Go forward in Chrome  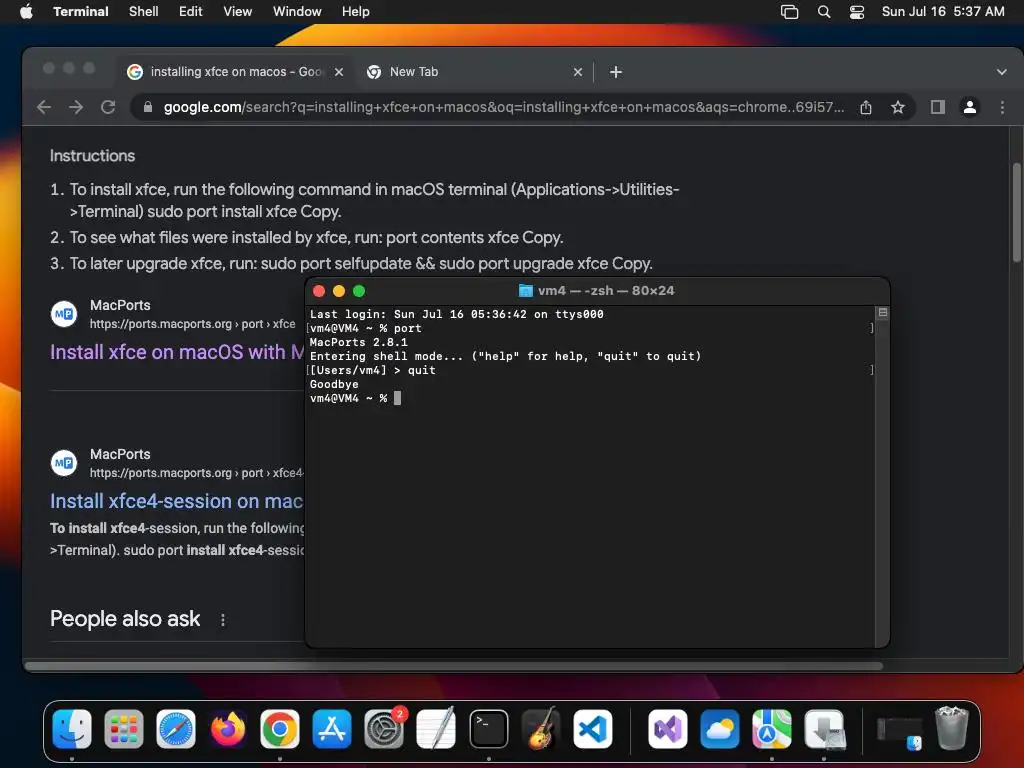pyautogui.click(x=76, y=107)
